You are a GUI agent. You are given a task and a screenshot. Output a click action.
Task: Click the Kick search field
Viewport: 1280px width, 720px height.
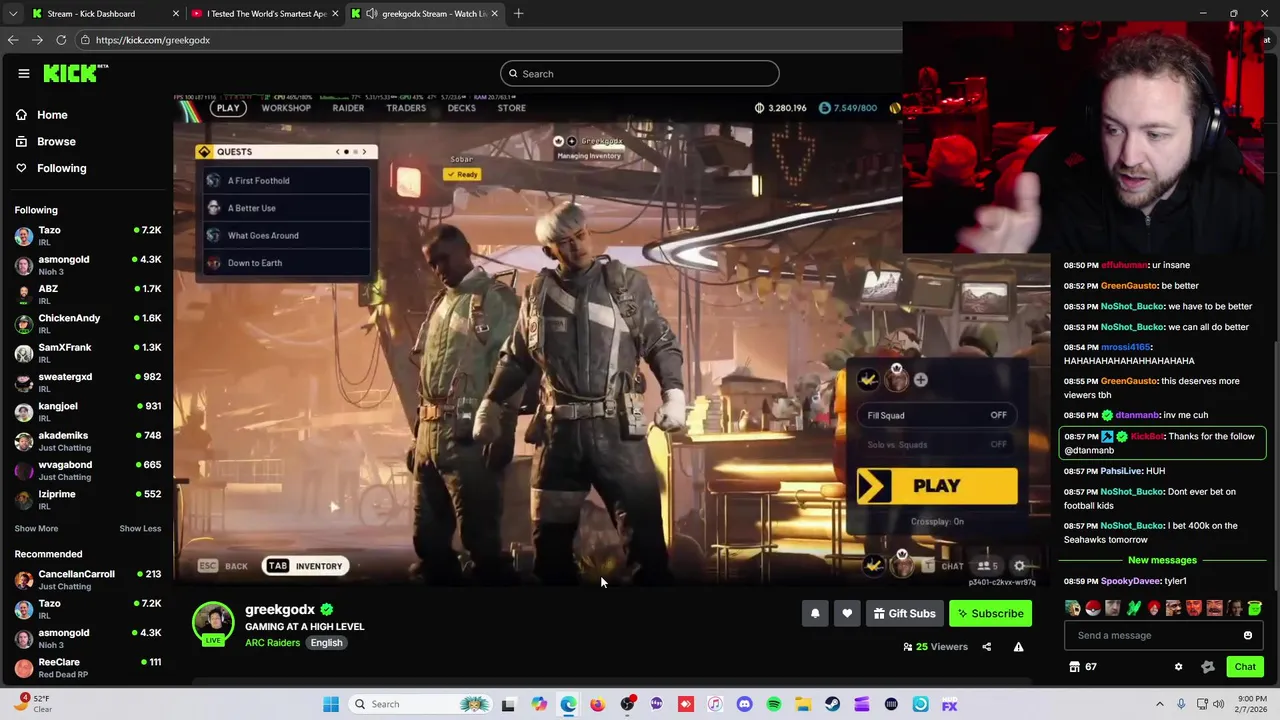pyautogui.click(x=640, y=74)
